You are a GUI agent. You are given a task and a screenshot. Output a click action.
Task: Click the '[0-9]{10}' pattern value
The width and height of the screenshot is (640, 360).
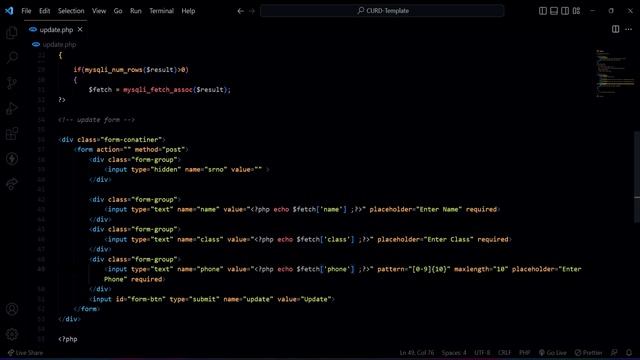point(430,269)
